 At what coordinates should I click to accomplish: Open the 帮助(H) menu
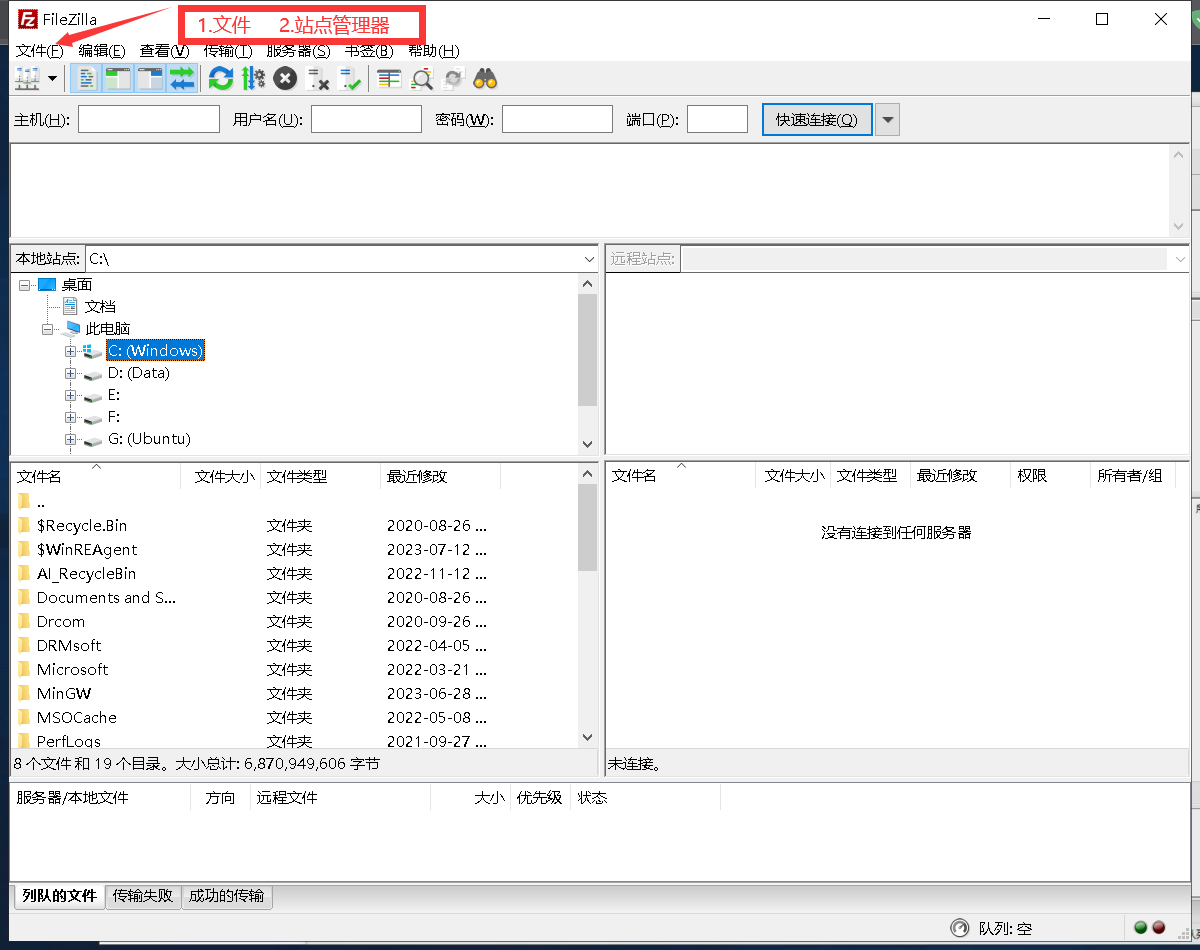[434, 51]
